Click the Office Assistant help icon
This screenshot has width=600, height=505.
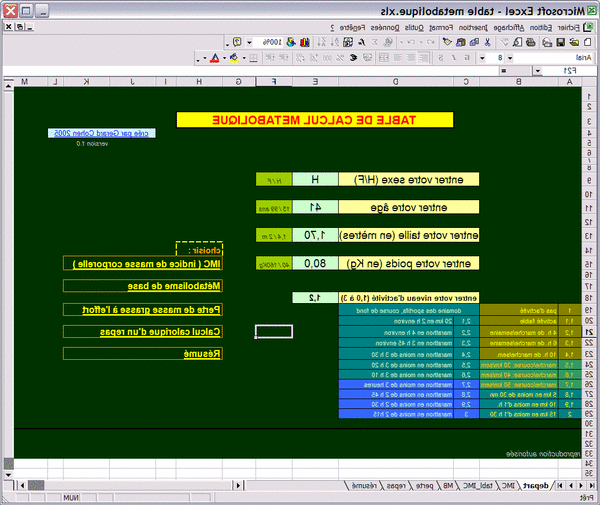237,42
